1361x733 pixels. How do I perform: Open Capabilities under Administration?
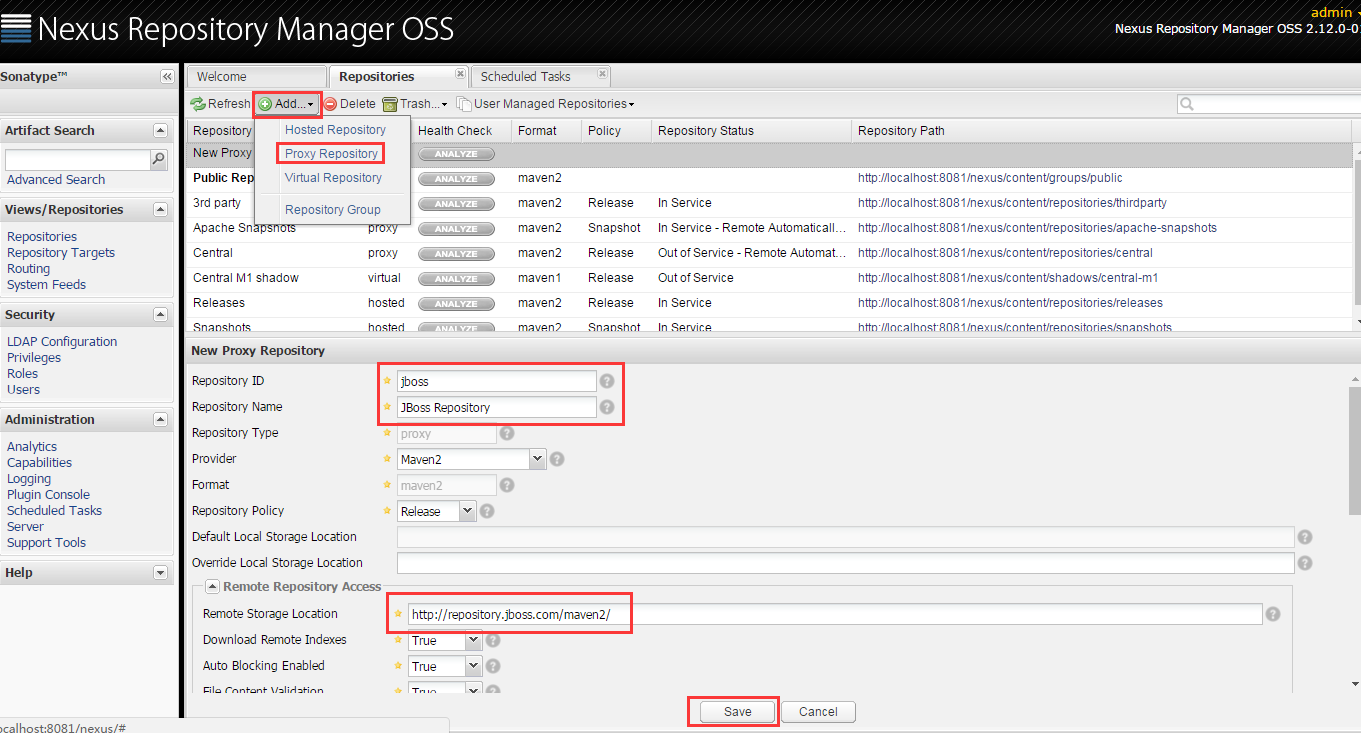(x=39, y=463)
